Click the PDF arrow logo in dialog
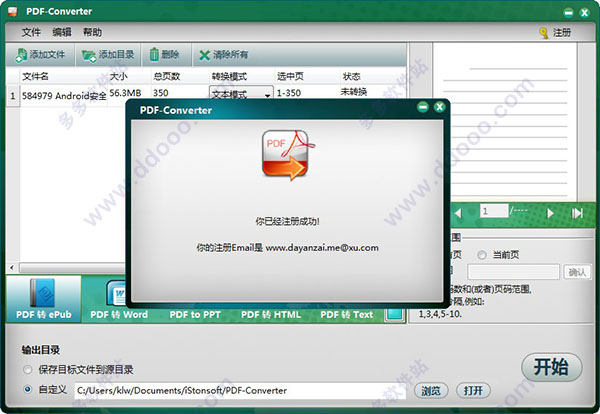The image size is (600, 414). (x=287, y=155)
